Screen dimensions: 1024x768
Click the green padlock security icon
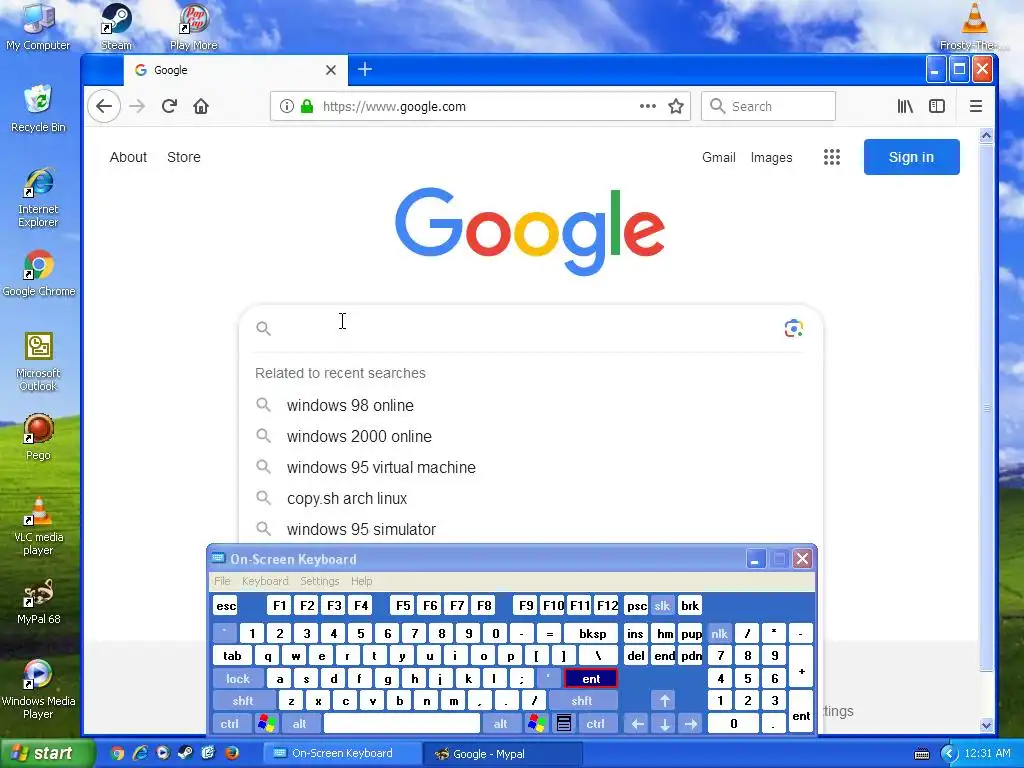[x=307, y=106]
